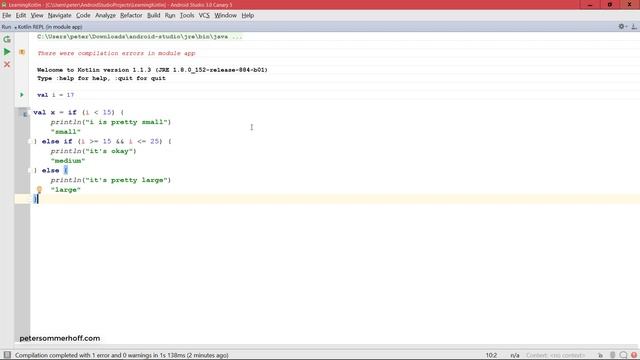The height and width of the screenshot is (360, 640).
Task: Click the red error indicator in status bar
Action: point(634,356)
